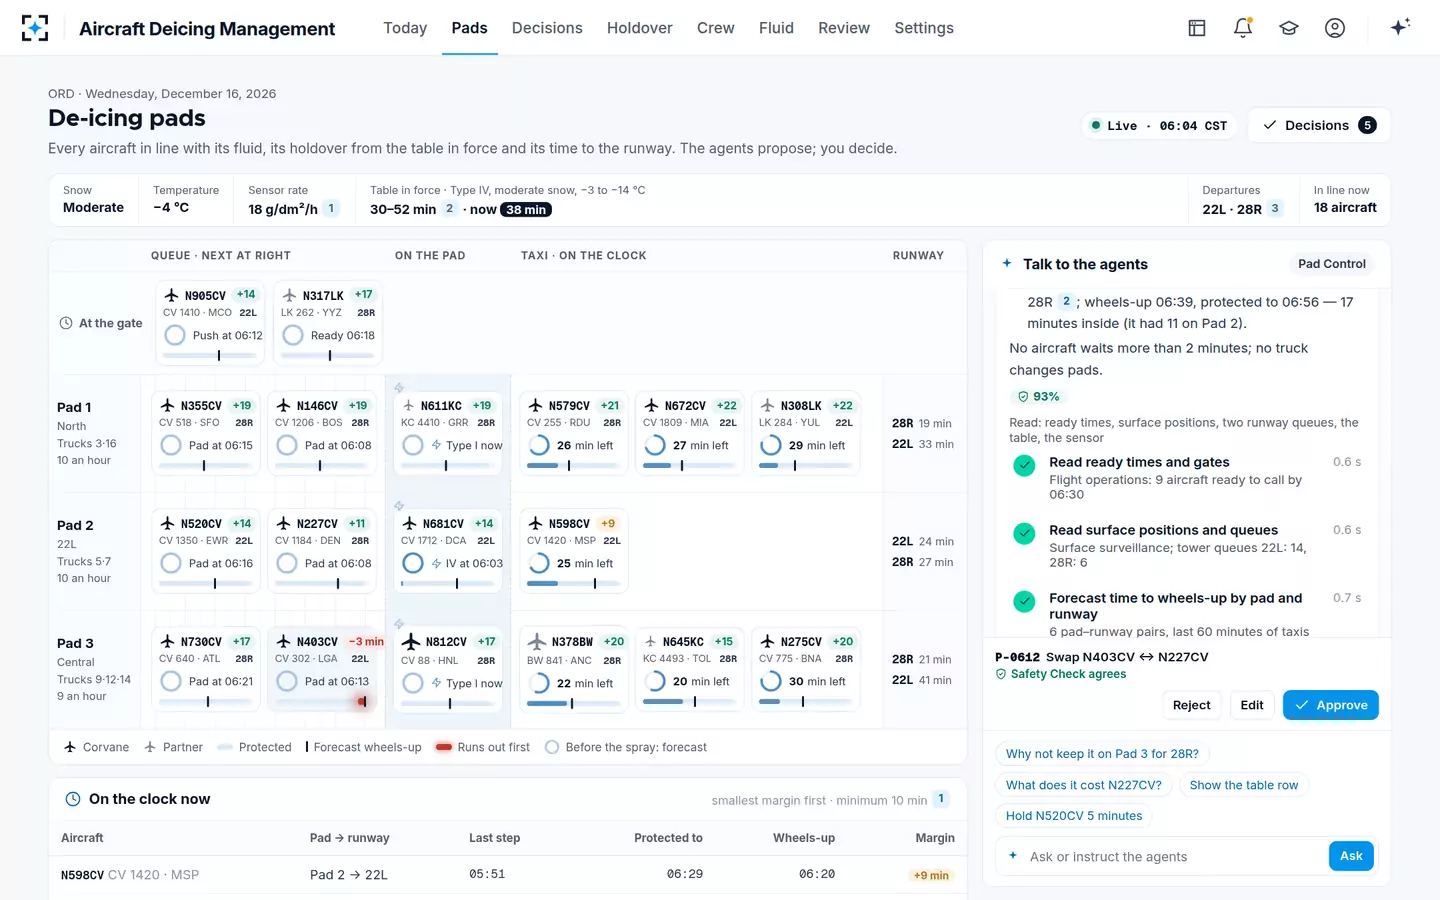Open the Settings tab
Screen dimensions: 1440x900
924,28
